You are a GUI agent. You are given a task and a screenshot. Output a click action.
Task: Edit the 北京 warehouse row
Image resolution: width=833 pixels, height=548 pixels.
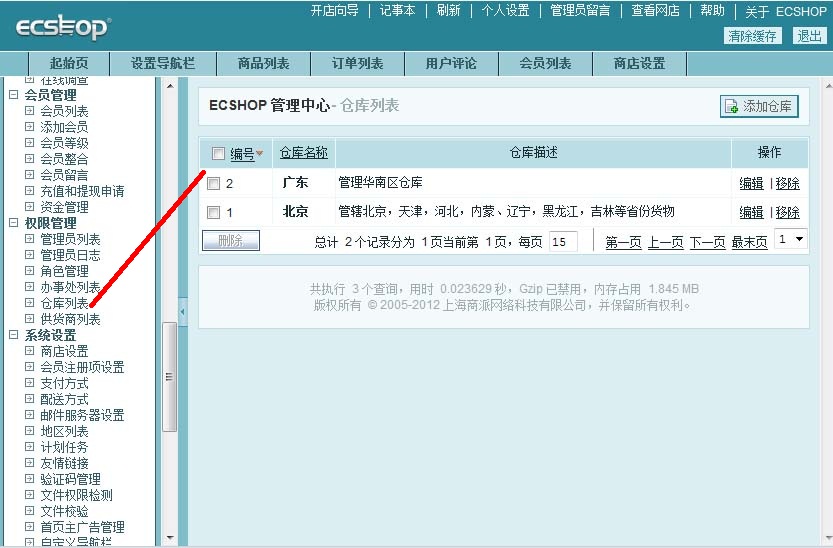coord(751,212)
